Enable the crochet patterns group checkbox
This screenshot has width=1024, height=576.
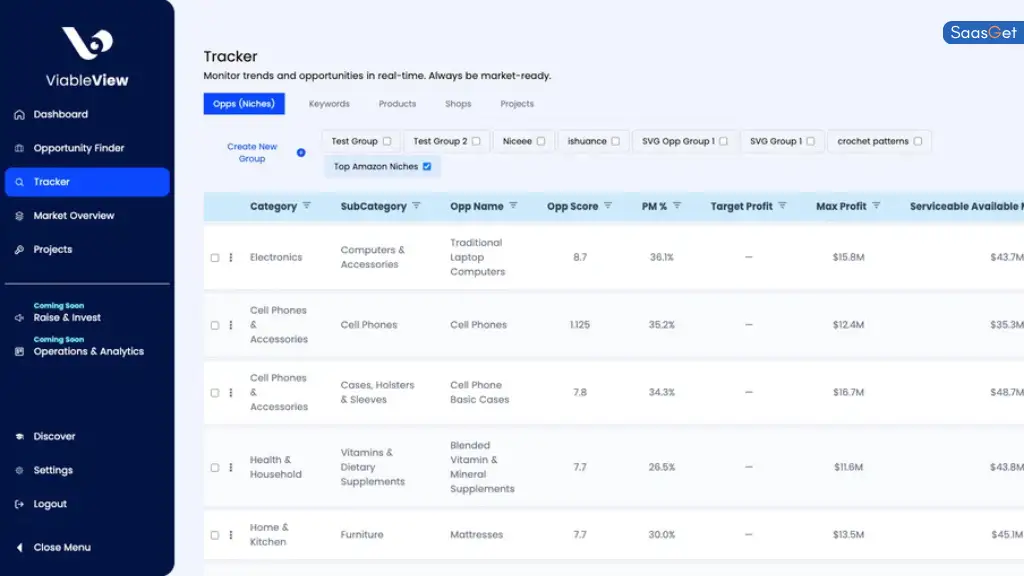click(x=917, y=141)
